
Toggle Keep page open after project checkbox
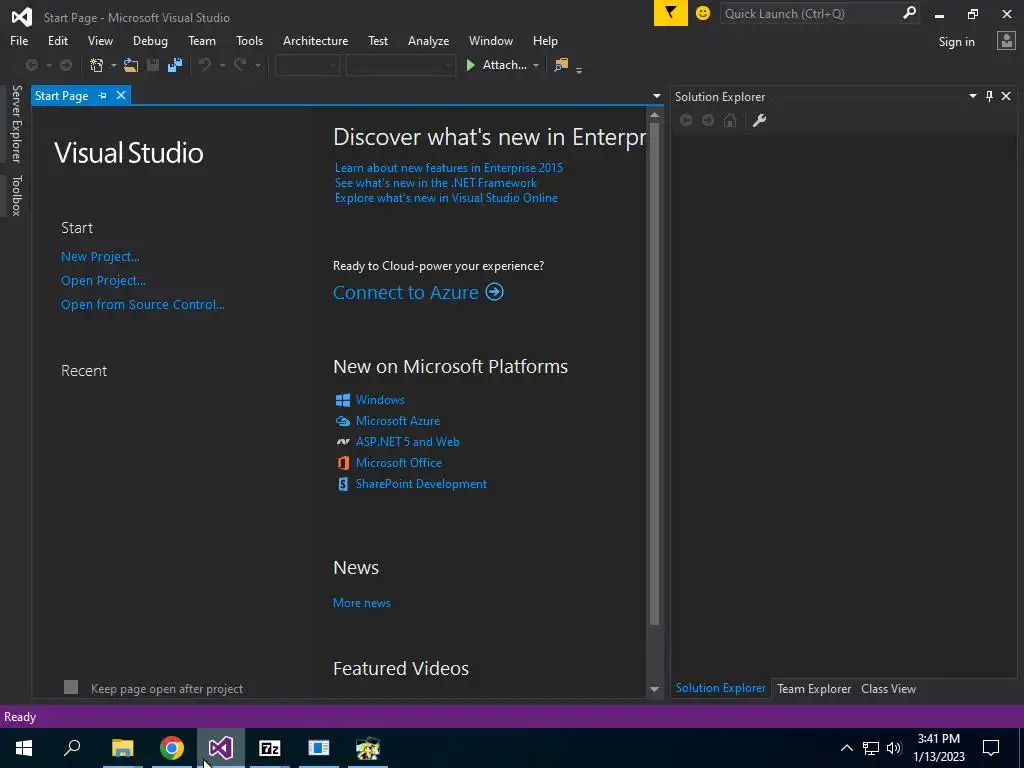pos(71,687)
